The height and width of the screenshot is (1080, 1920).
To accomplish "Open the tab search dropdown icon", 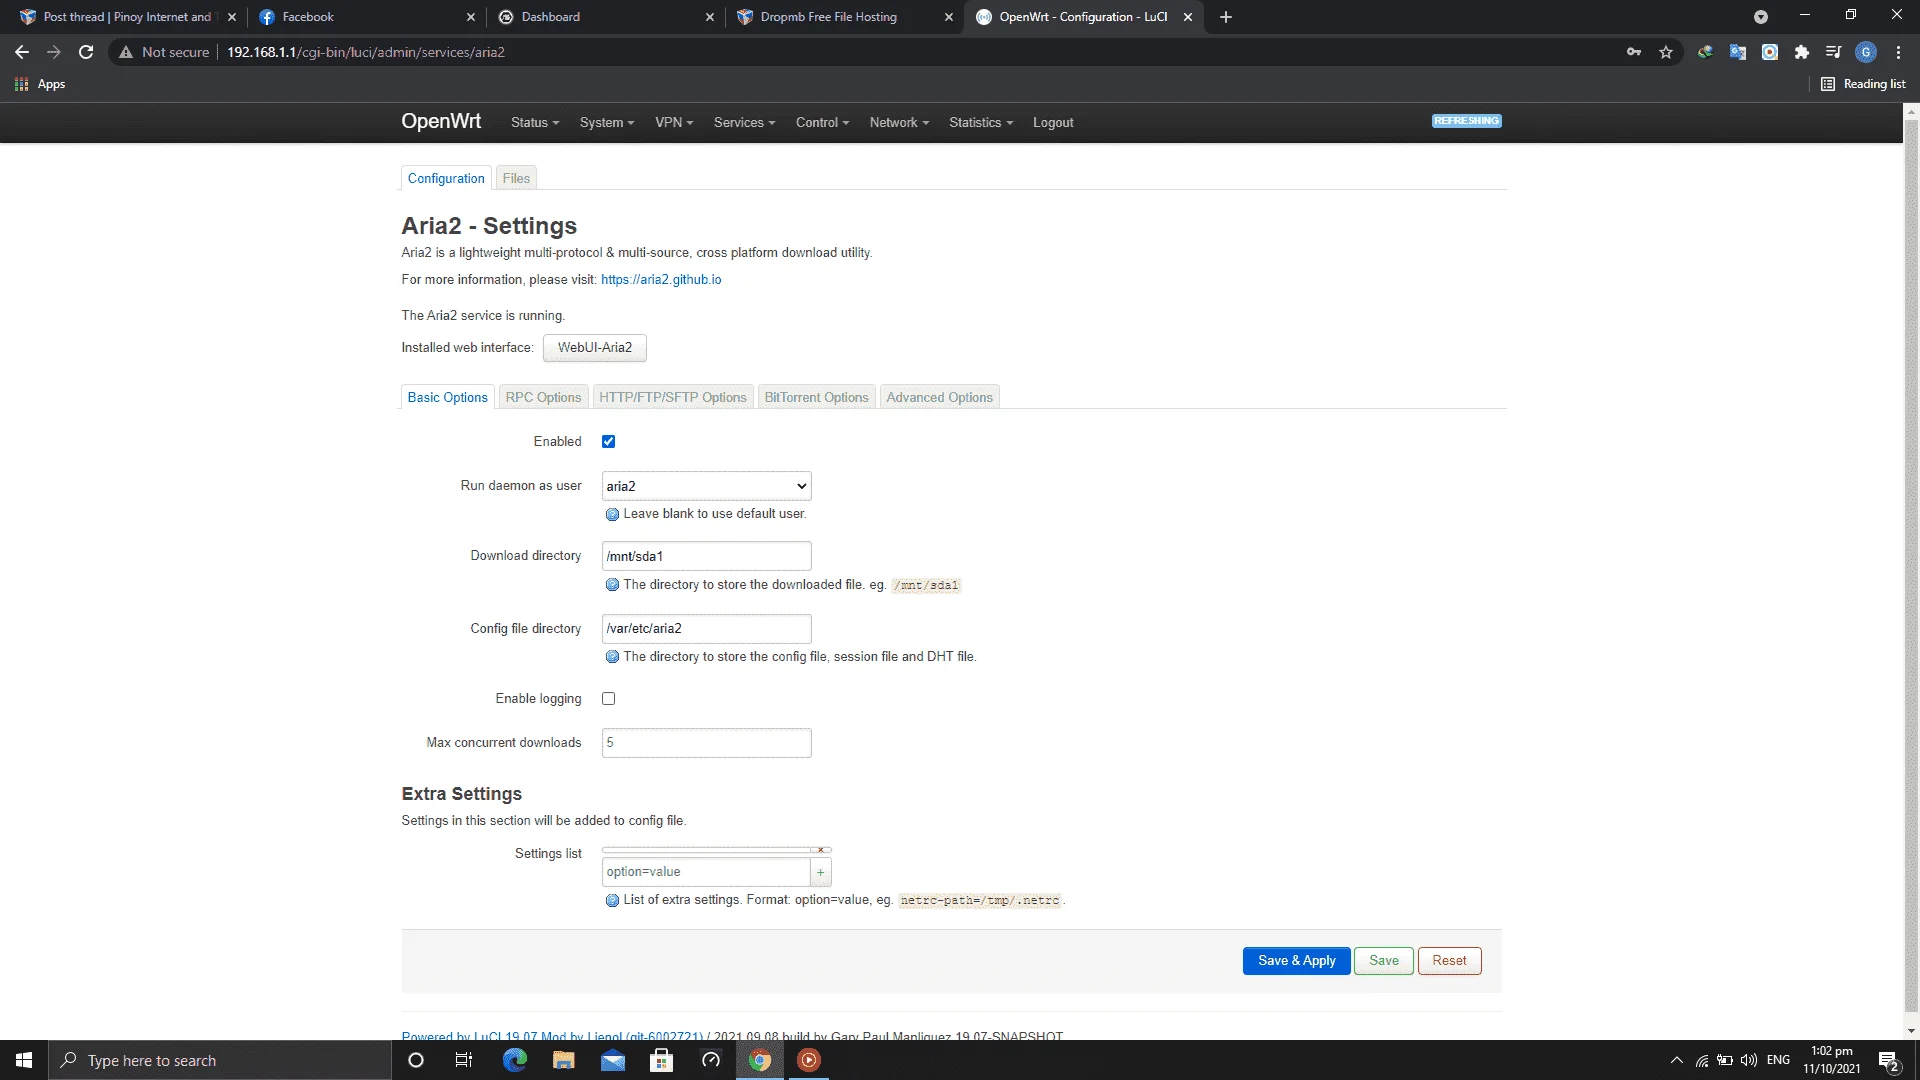I will (1761, 17).
